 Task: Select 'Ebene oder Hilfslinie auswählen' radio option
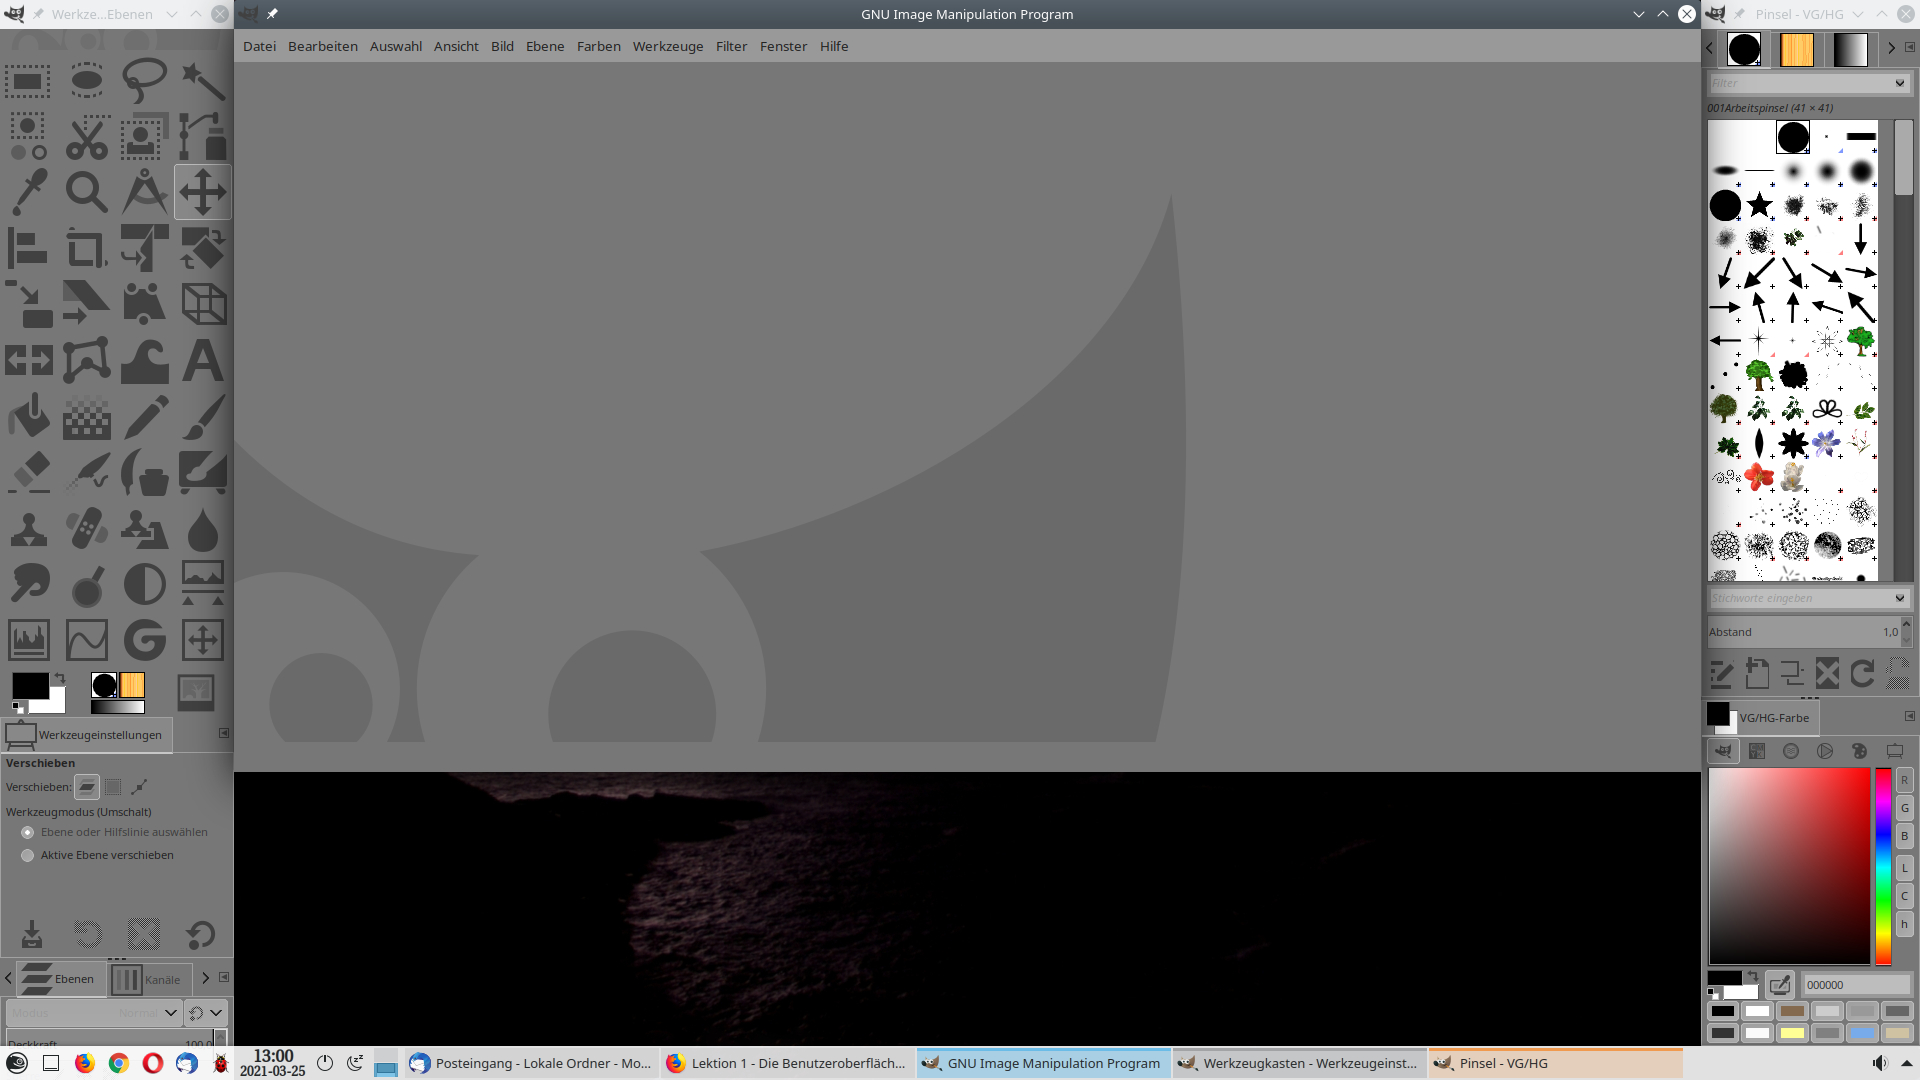pyautogui.click(x=28, y=832)
